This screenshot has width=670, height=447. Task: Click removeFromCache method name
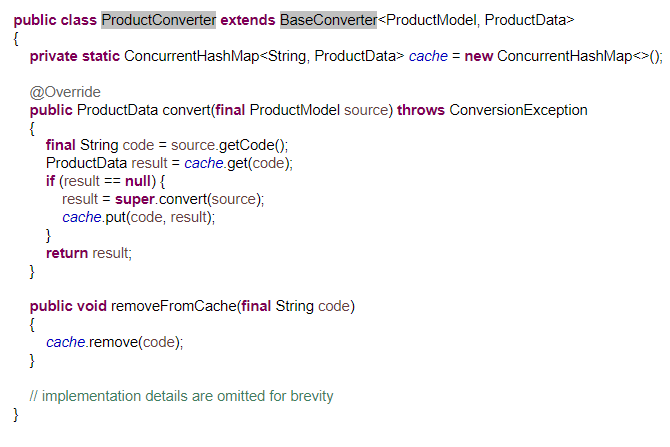tap(173, 306)
